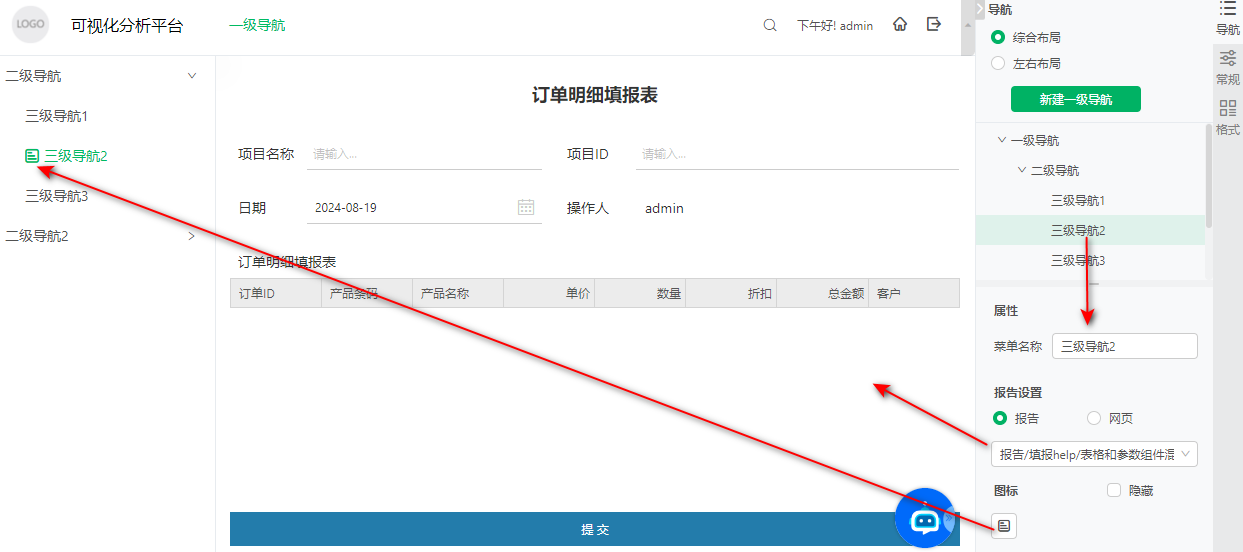Click the calendar icon in date field
Viewport: 1243px width, 552px height.
tap(526, 208)
